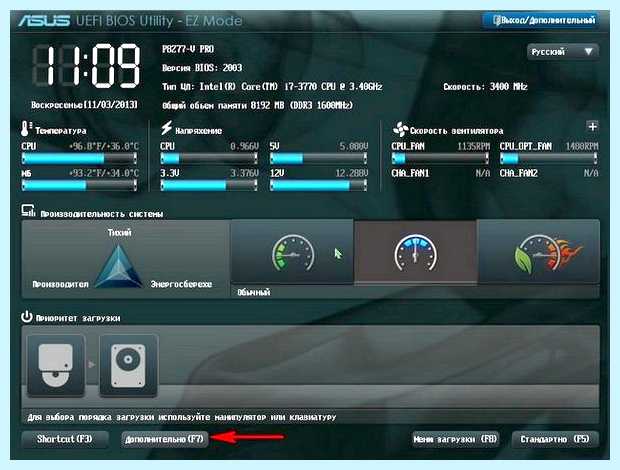This screenshot has width=620, height=470.
Task: Click the P8Z77-V PRO model text
Action: 188,49
